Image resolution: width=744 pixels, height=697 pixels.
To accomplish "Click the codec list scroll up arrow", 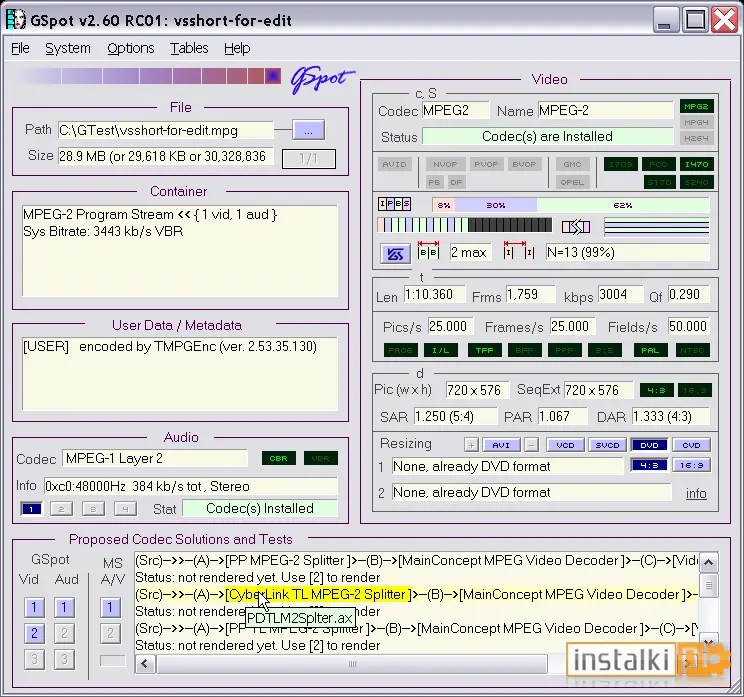I will pyautogui.click(x=709, y=563).
